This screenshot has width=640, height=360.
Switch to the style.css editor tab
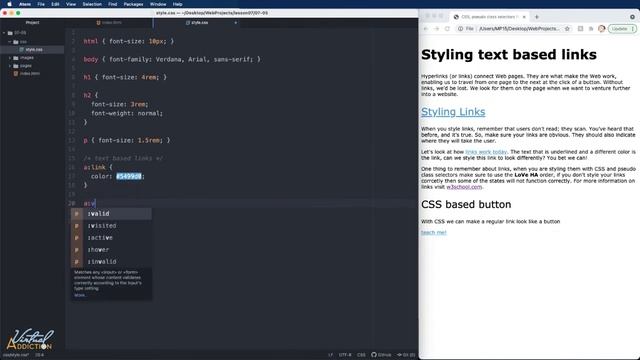click(197, 22)
